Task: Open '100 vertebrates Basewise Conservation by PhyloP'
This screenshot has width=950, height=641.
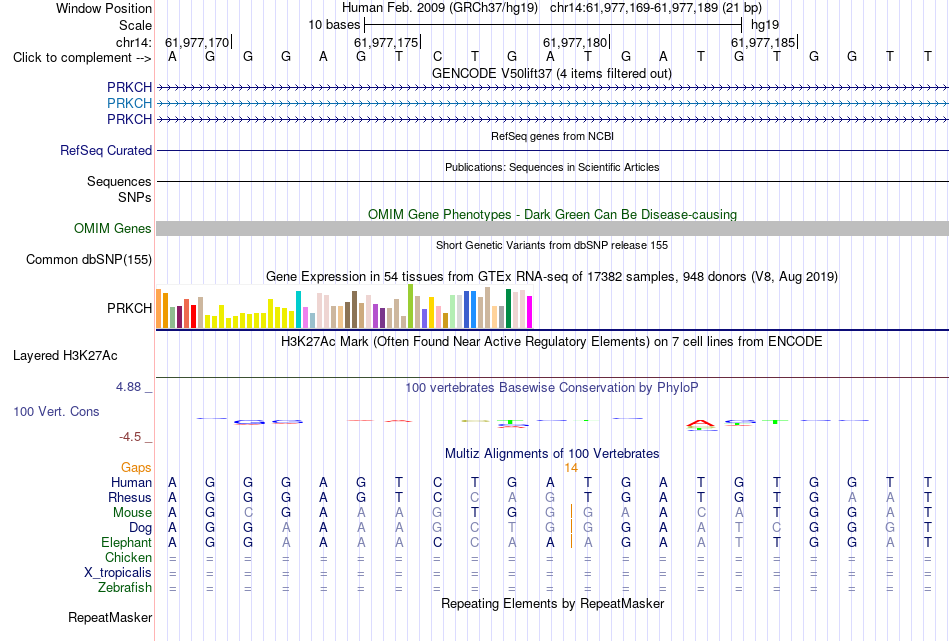Action: point(552,387)
